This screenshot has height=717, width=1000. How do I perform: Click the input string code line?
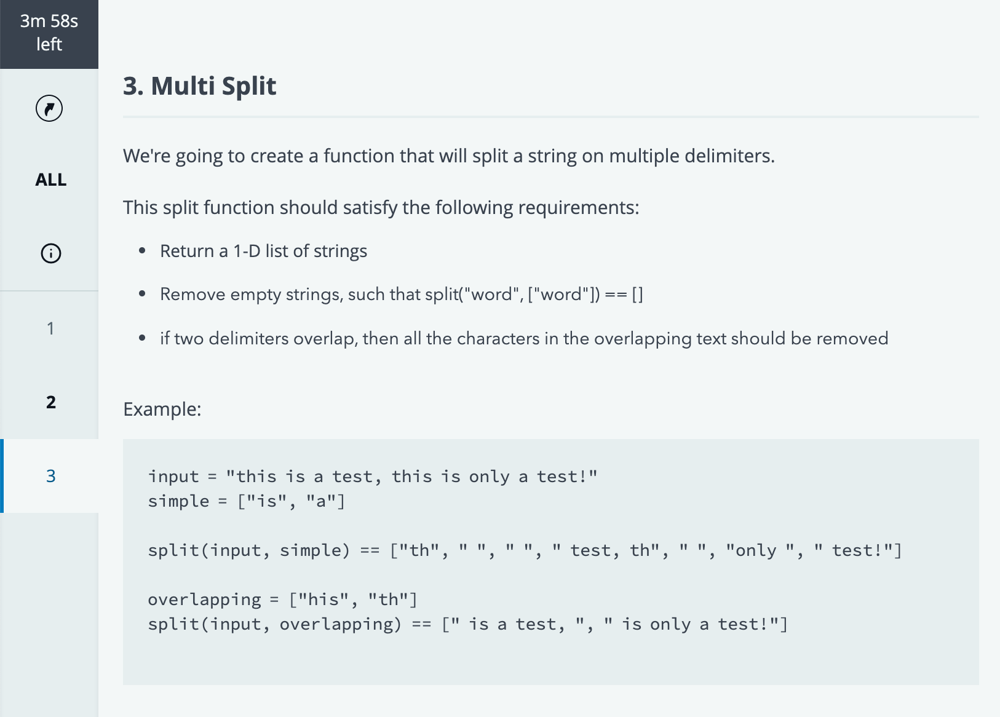[372, 477]
